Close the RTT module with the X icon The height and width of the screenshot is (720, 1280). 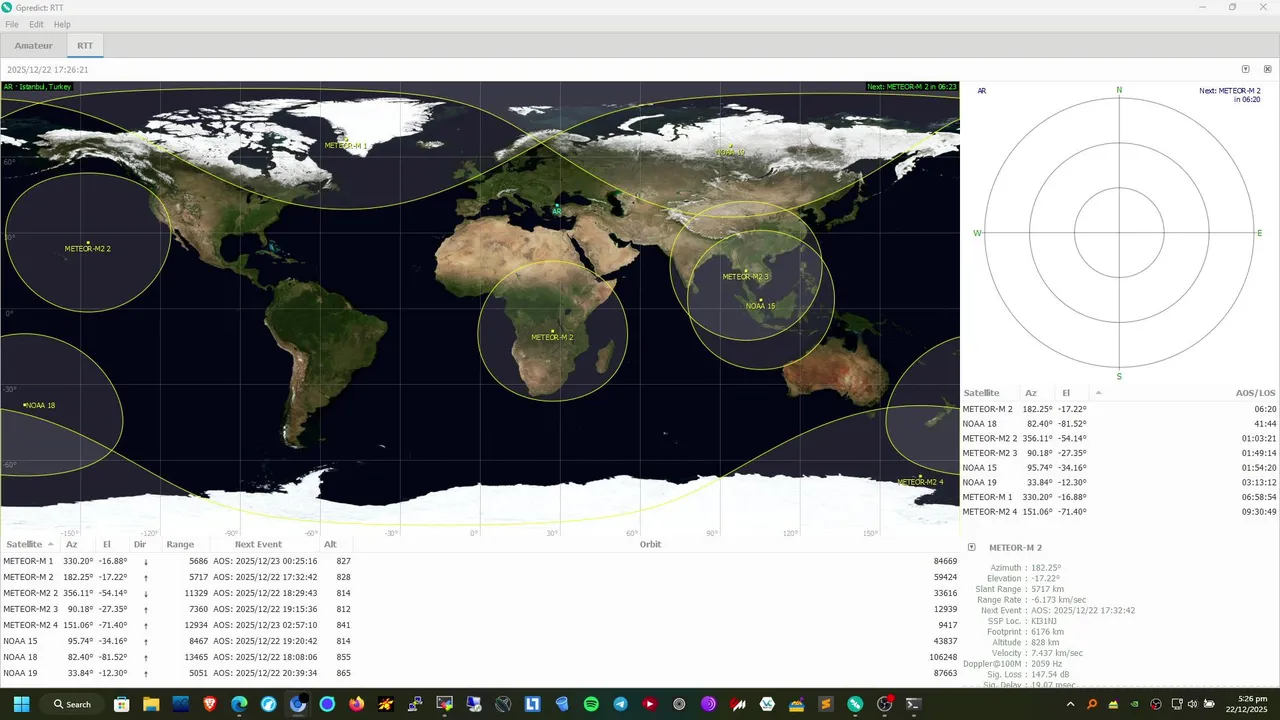tap(1268, 70)
